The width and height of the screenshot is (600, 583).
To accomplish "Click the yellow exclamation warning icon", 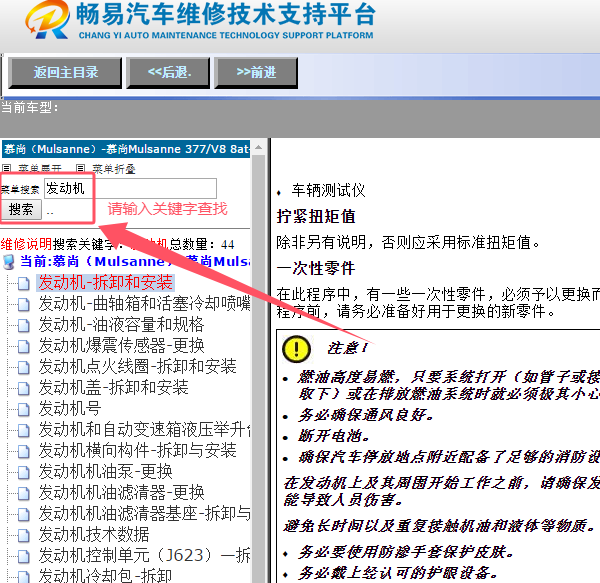I will tap(296, 349).
